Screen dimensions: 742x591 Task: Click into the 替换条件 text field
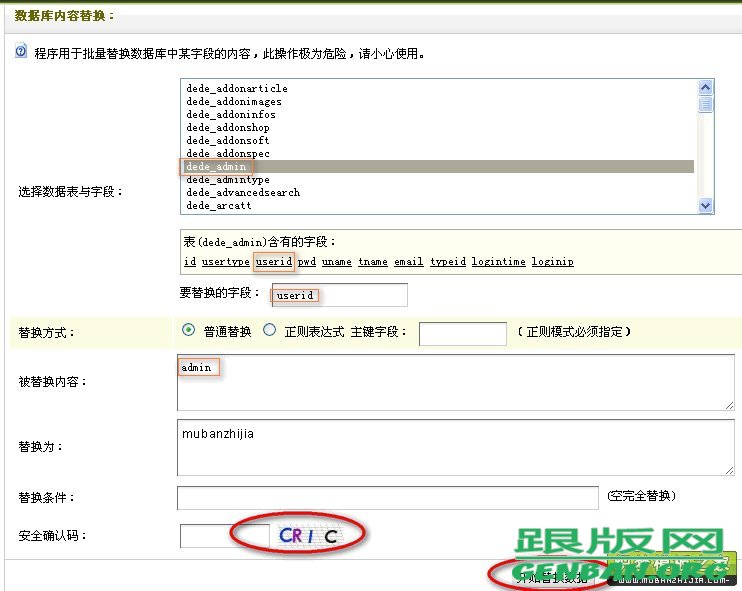tap(389, 497)
